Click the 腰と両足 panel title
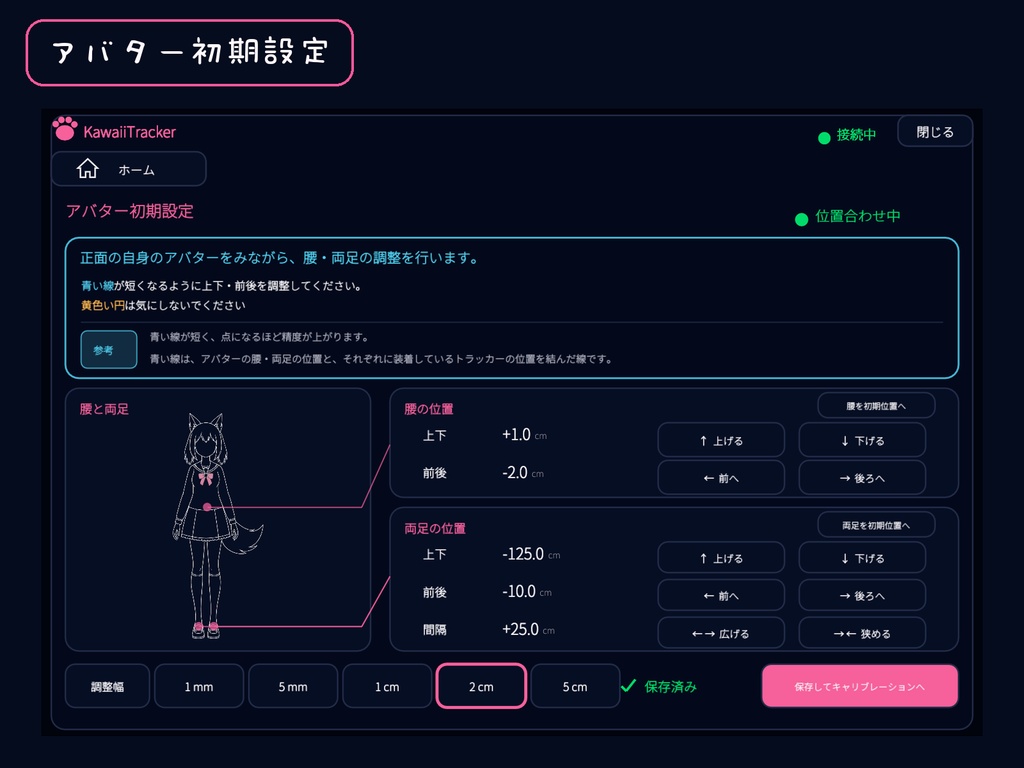 pos(104,409)
